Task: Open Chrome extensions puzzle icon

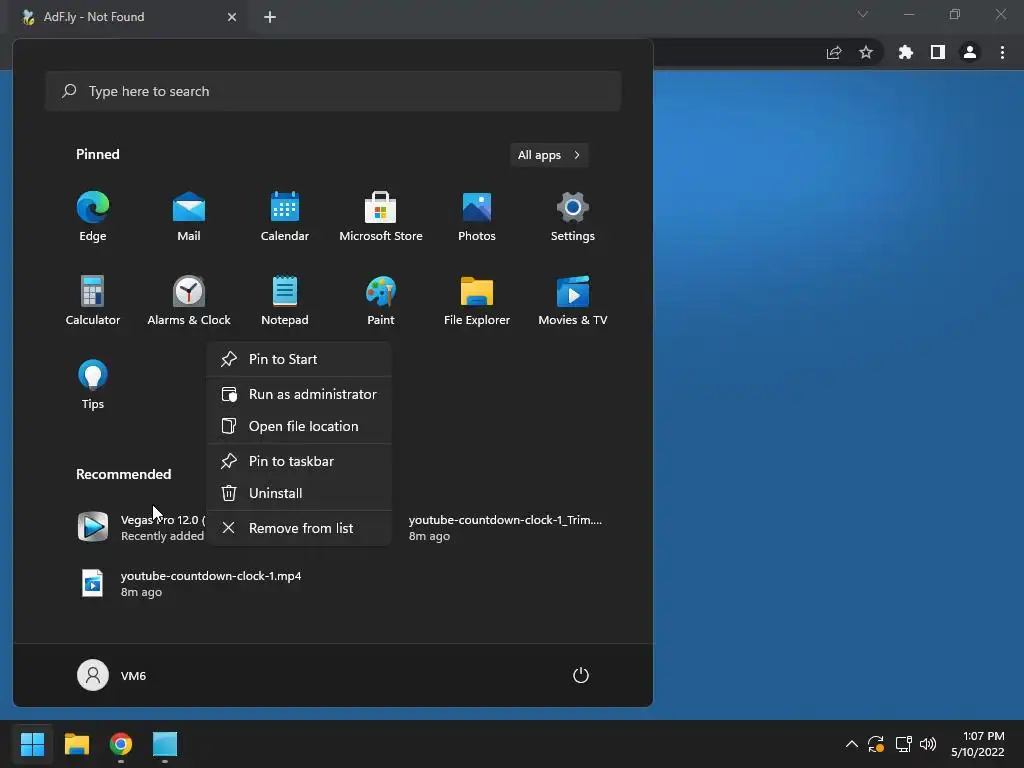Action: (x=905, y=52)
